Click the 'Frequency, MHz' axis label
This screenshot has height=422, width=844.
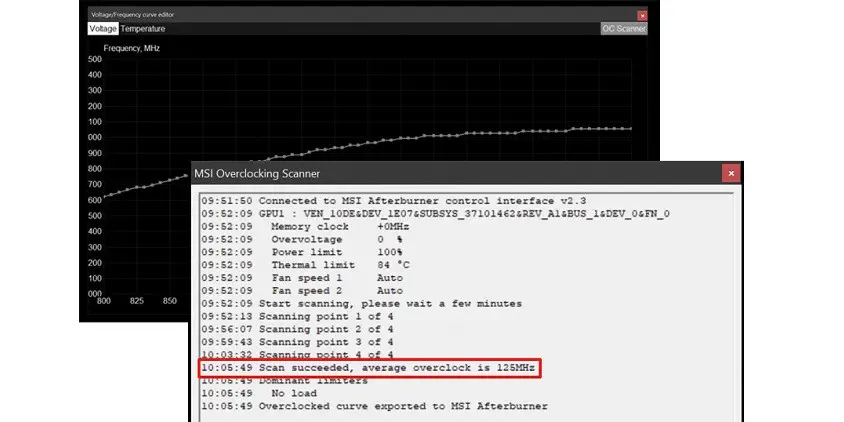coord(132,48)
